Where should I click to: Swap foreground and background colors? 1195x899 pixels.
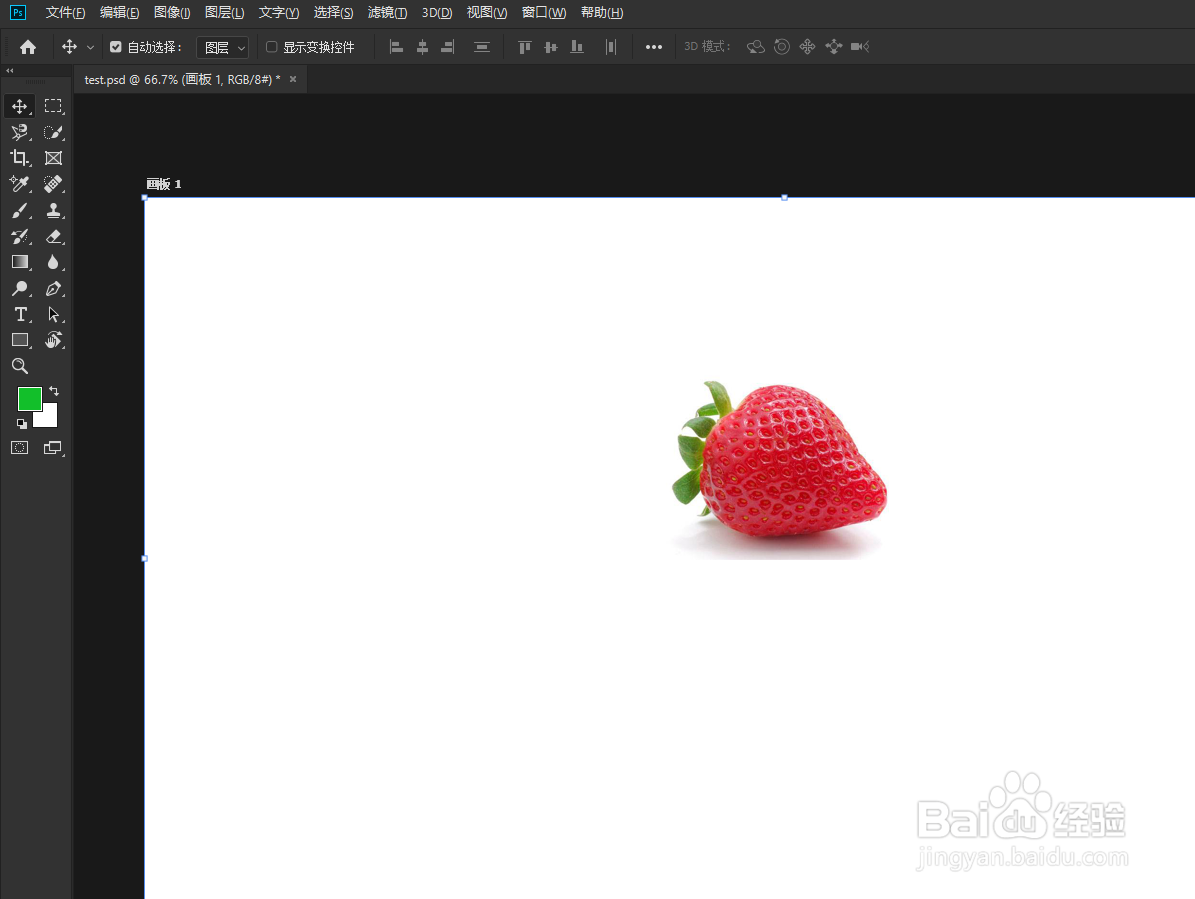click(54, 391)
